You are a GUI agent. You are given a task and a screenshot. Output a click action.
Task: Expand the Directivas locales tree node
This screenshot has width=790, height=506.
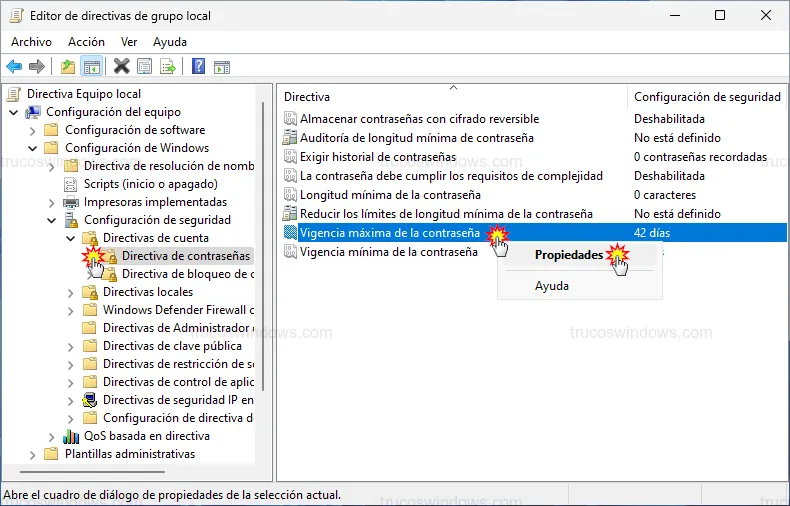pyautogui.click(x=70, y=292)
